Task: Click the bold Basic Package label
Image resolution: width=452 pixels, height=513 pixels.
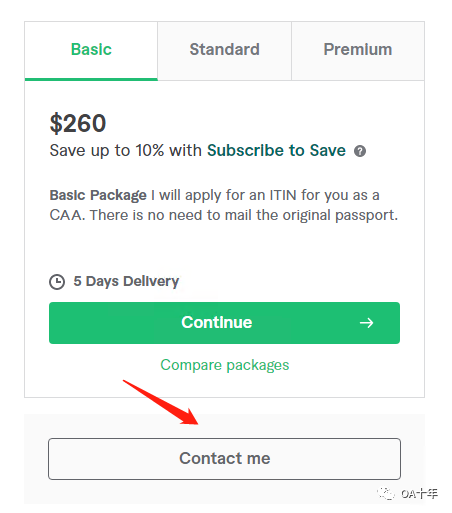Action: (98, 195)
